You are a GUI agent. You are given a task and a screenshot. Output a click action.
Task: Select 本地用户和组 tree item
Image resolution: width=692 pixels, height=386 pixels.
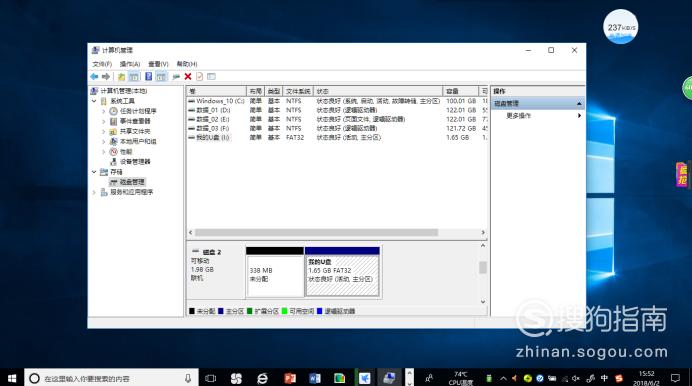[138, 142]
